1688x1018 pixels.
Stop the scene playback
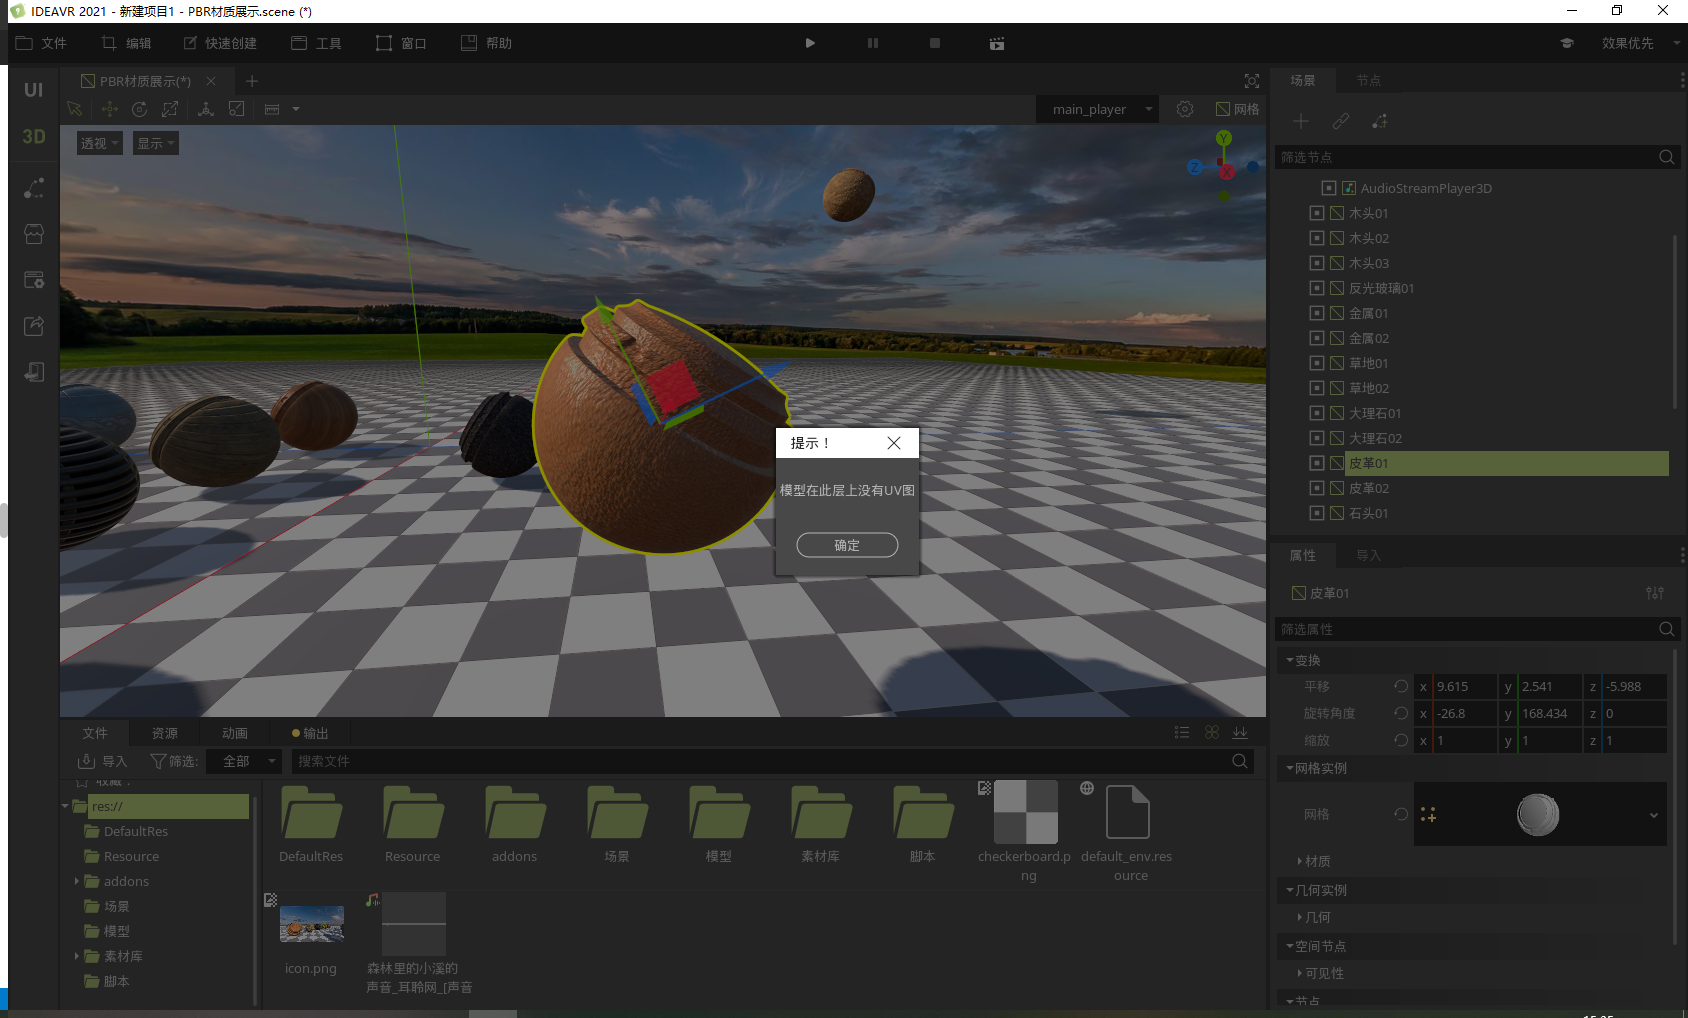click(935, 43)
